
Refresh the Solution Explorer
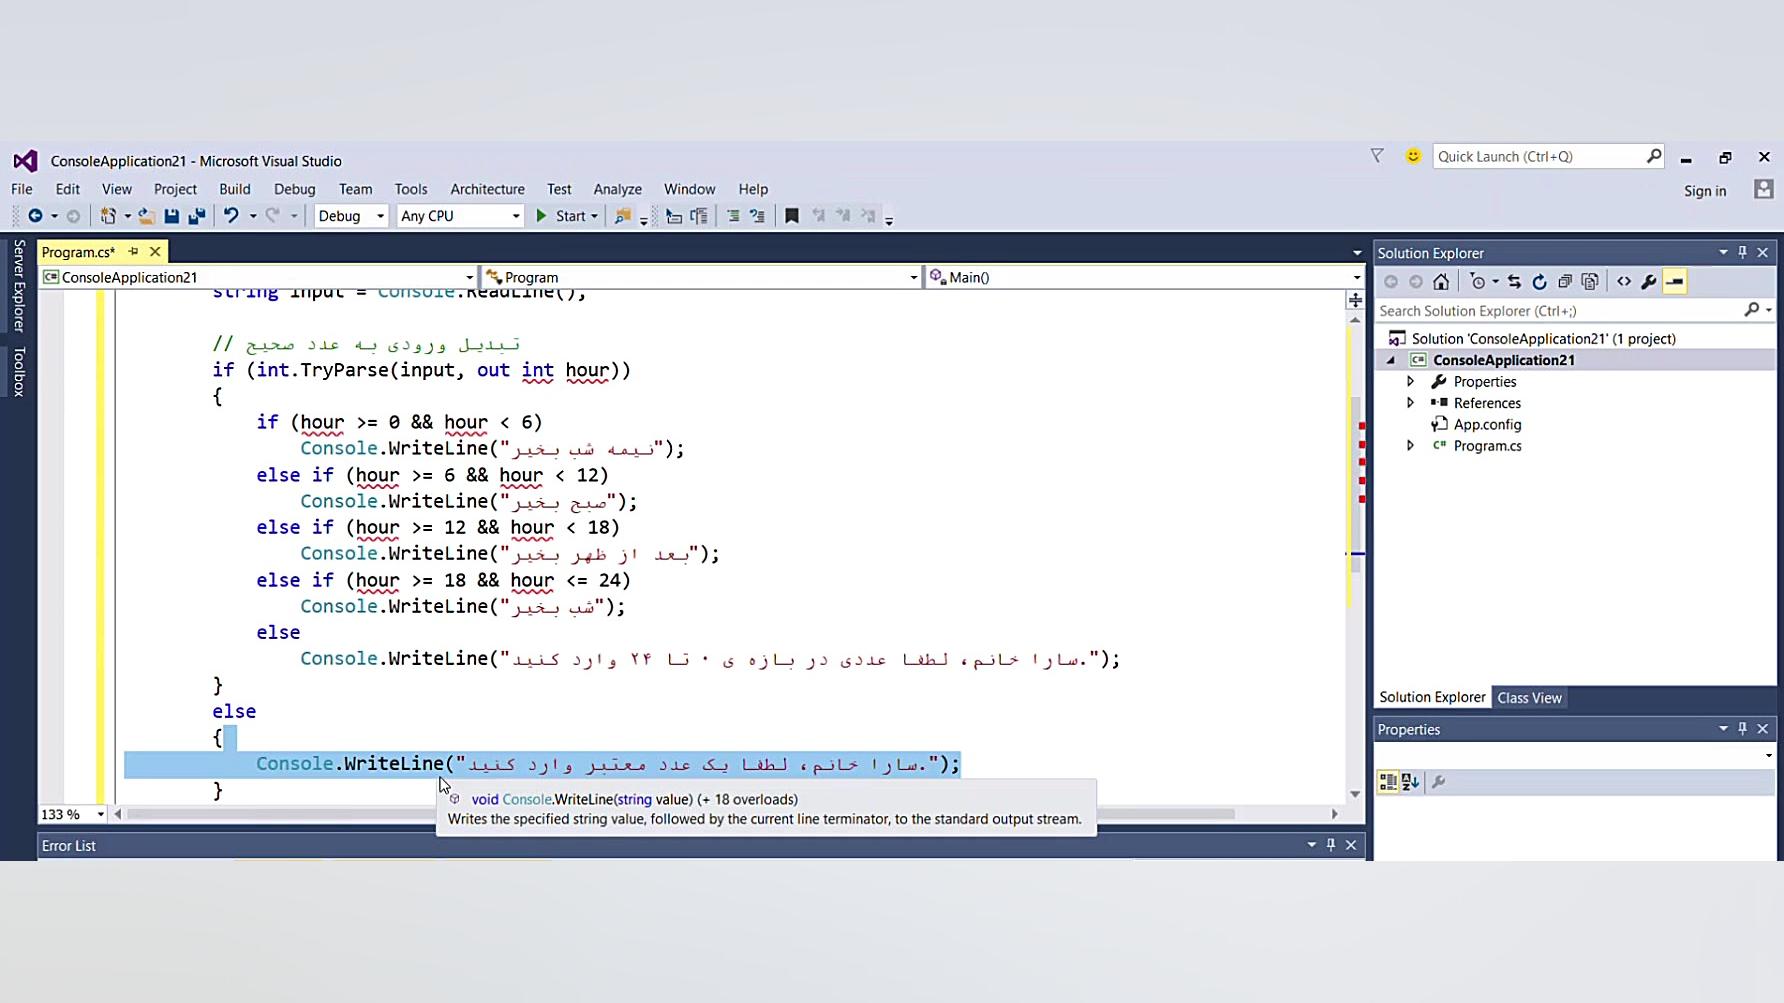(1540, 282)
